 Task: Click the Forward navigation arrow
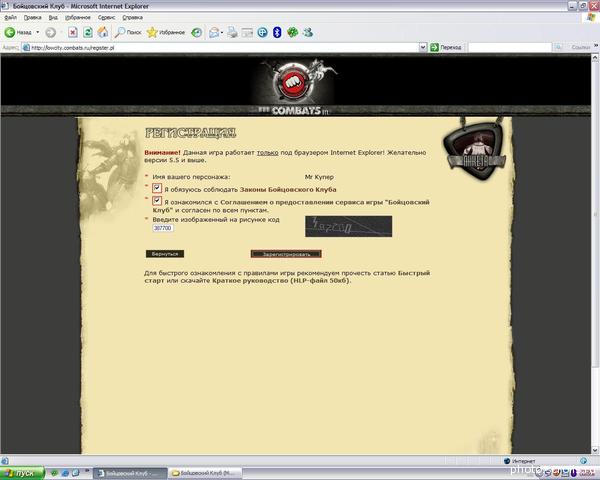pyautogui.click(x=51, y=33)
